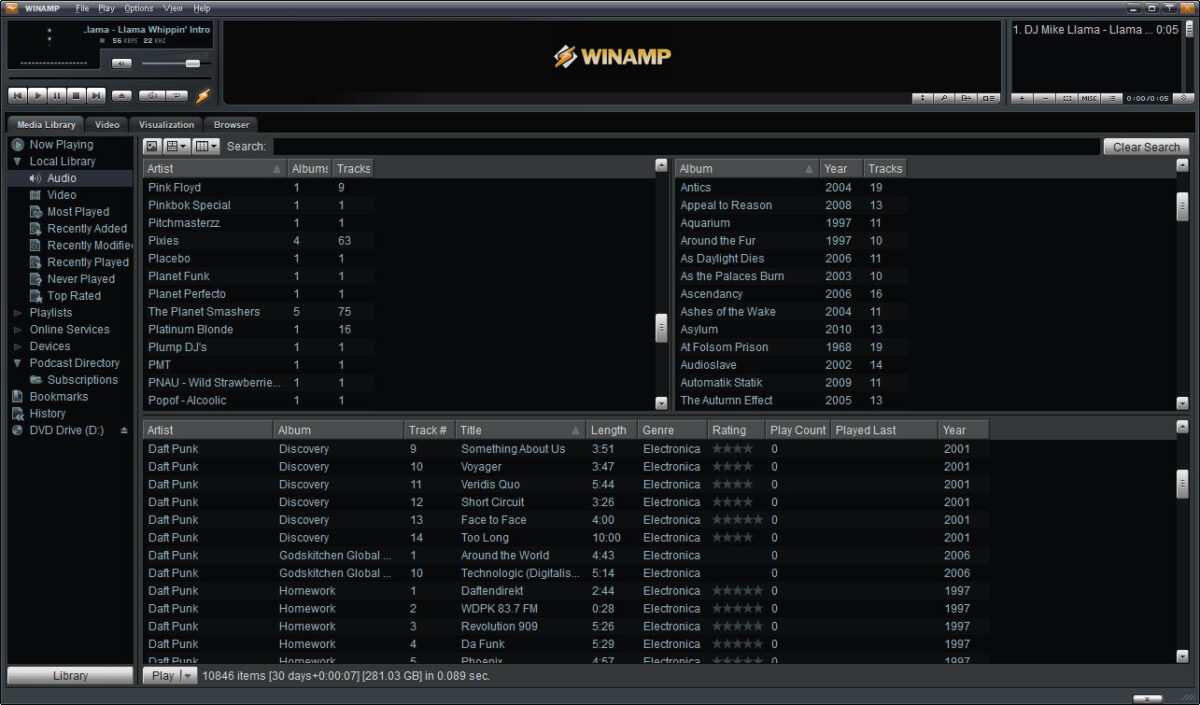This screenshot has height=705, width=1200.
Task: Toggle repeat mode in player
Action: 176,95
